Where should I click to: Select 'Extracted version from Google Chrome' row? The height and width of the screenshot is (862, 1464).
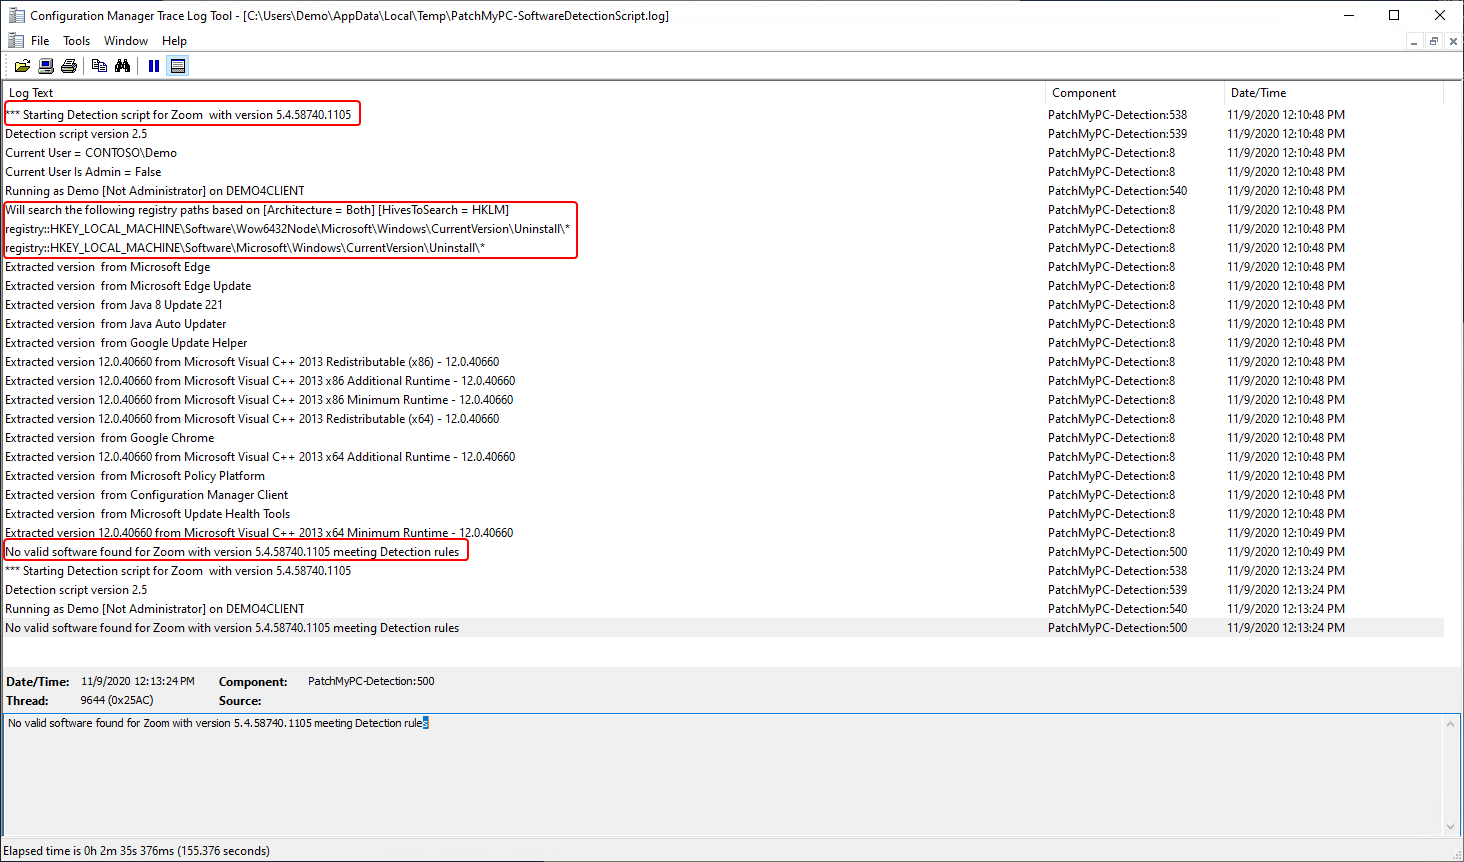pos(723,438)
